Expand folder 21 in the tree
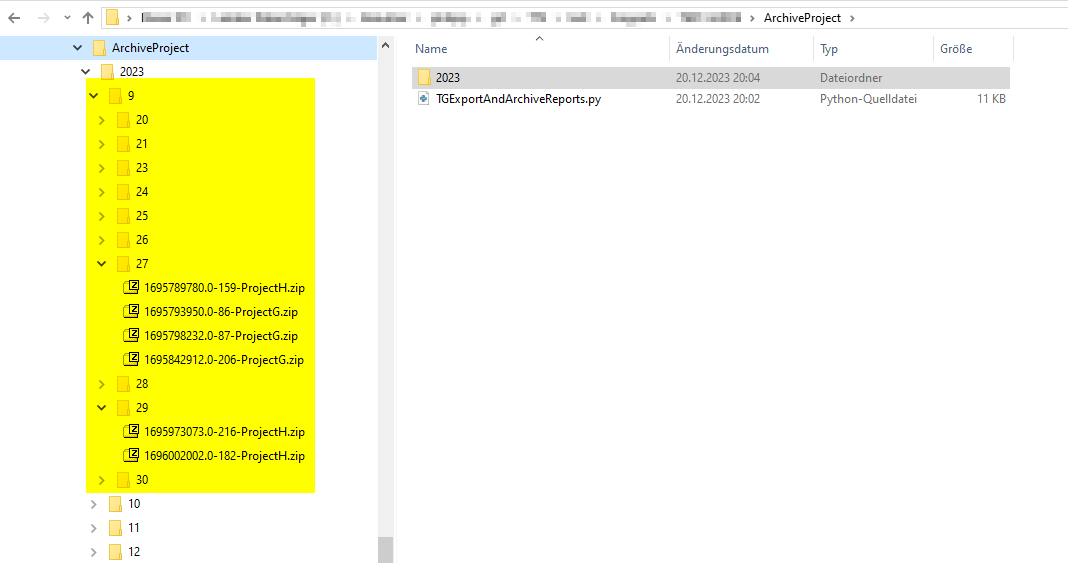Image resolution: width=1068 pixels, height=563 pixels. pyautogui.click(x=102, y=144)
